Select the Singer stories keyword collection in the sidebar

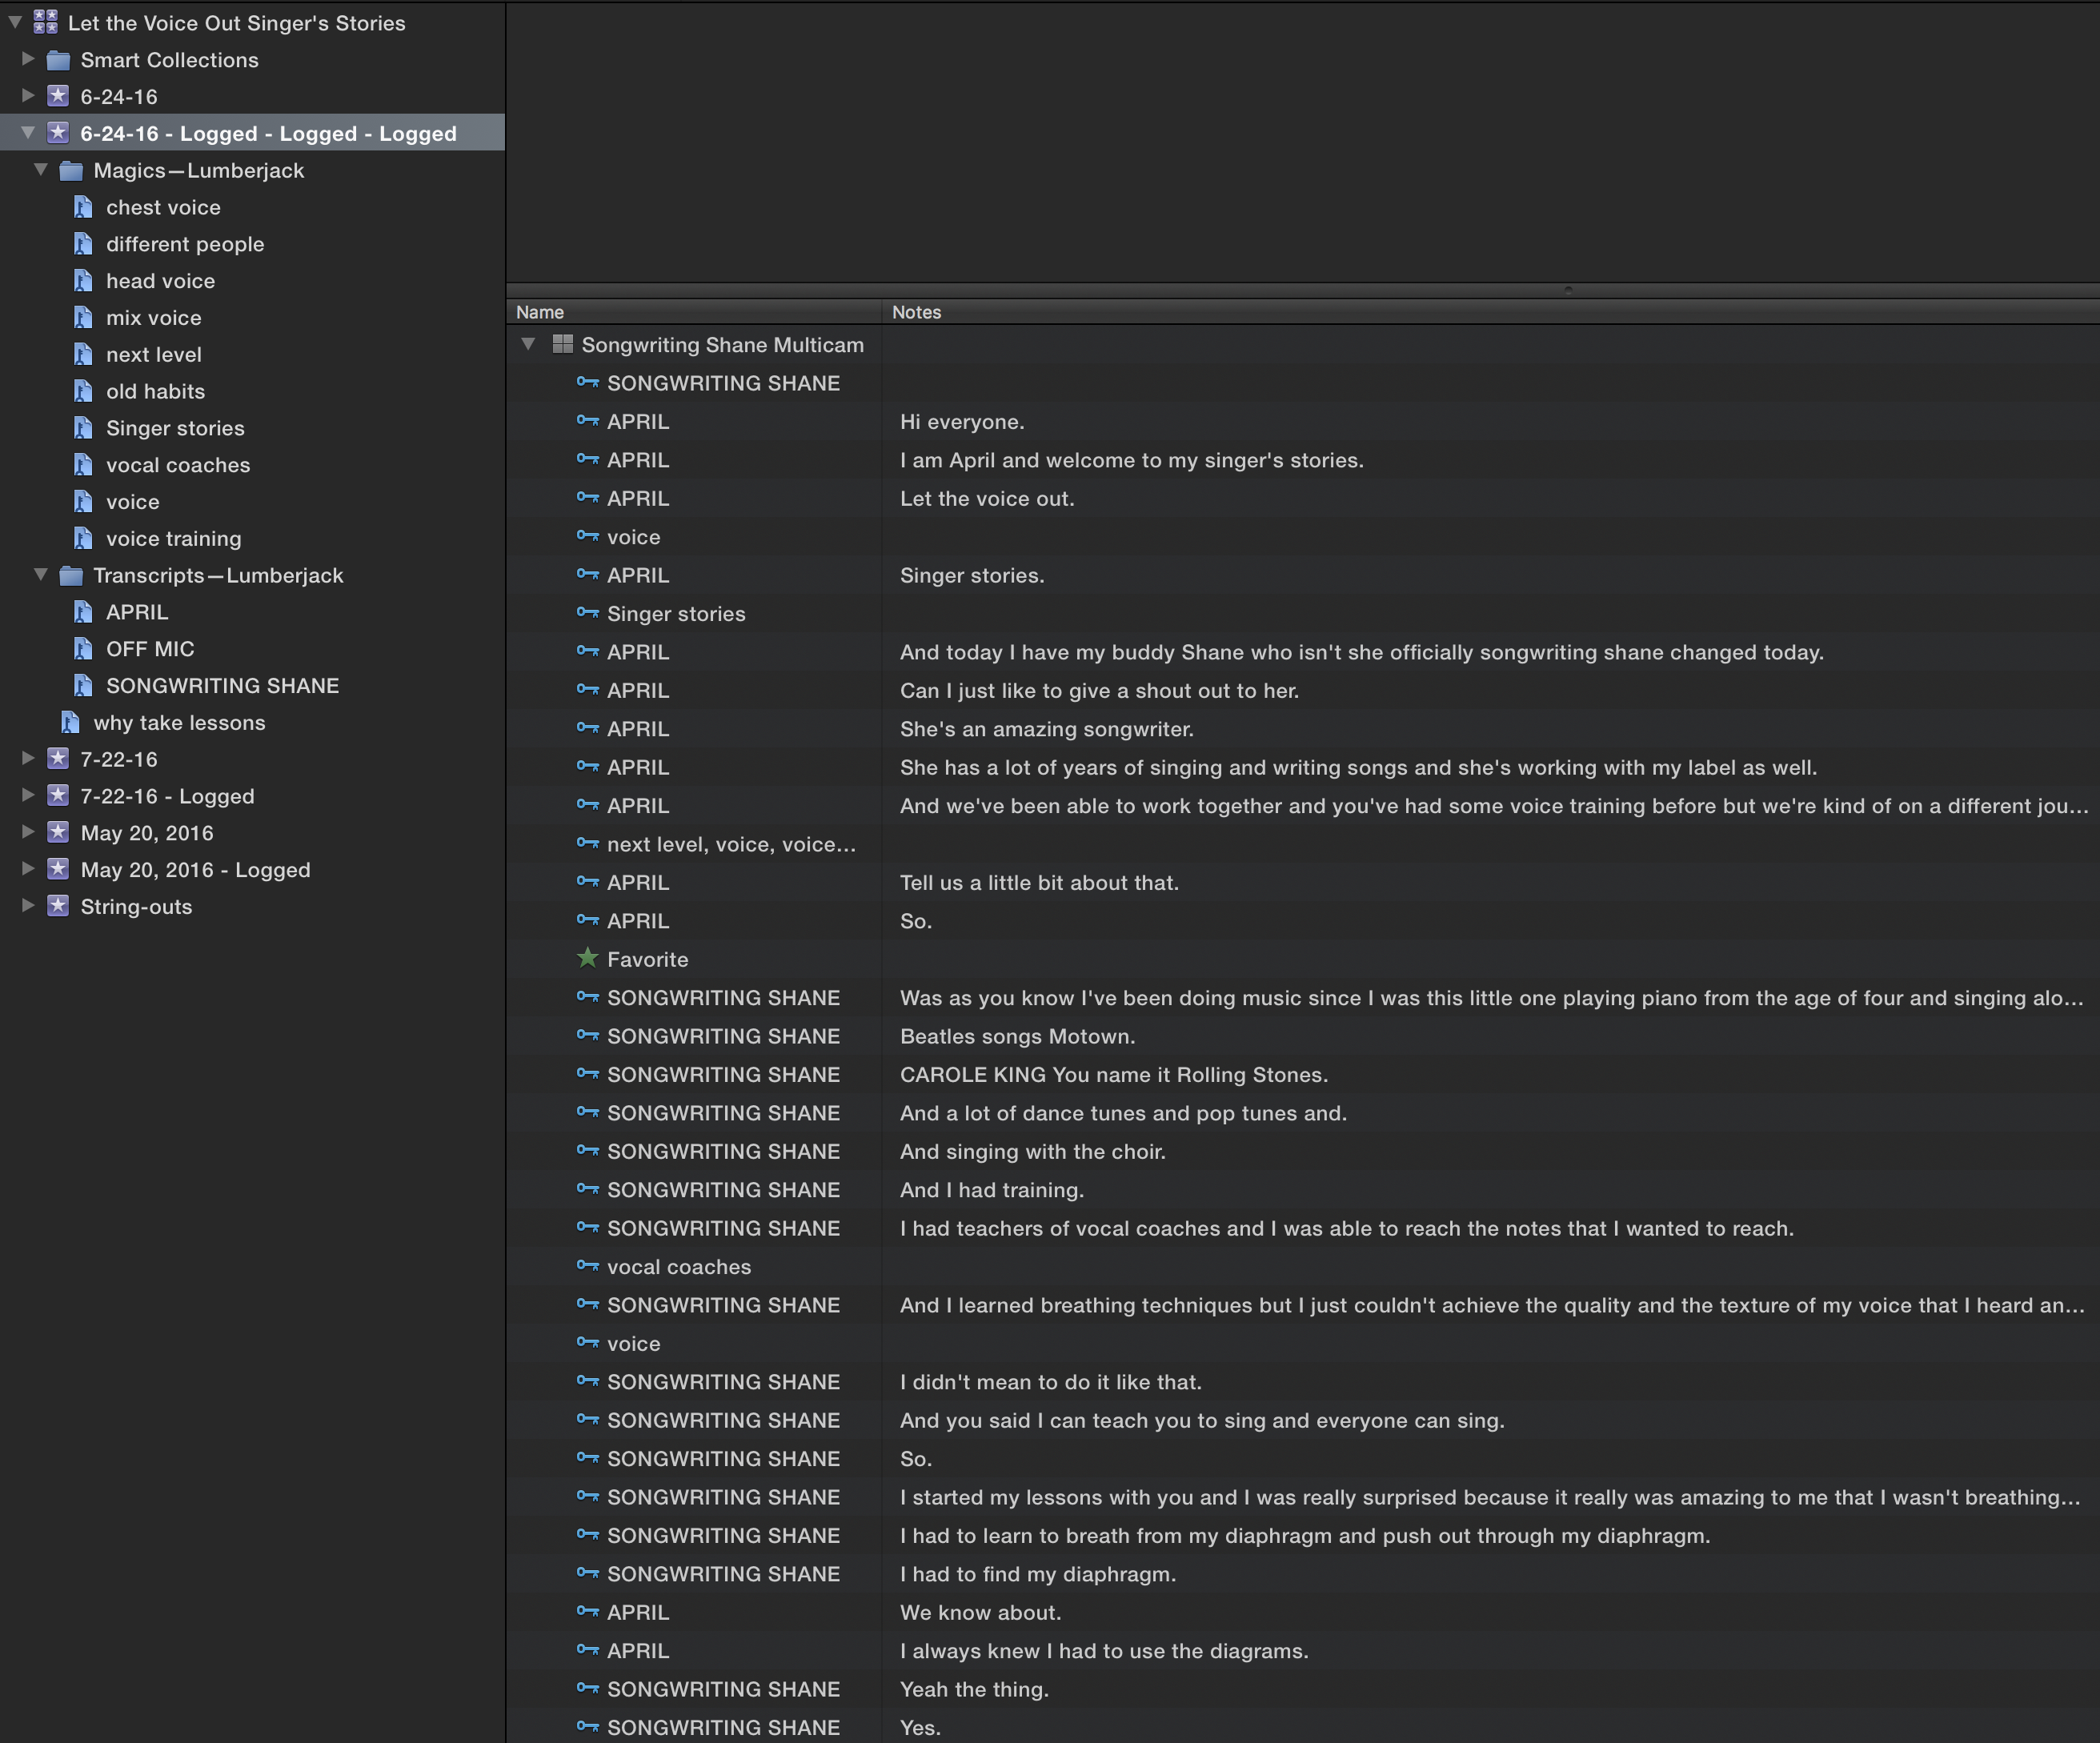point(175,428)
